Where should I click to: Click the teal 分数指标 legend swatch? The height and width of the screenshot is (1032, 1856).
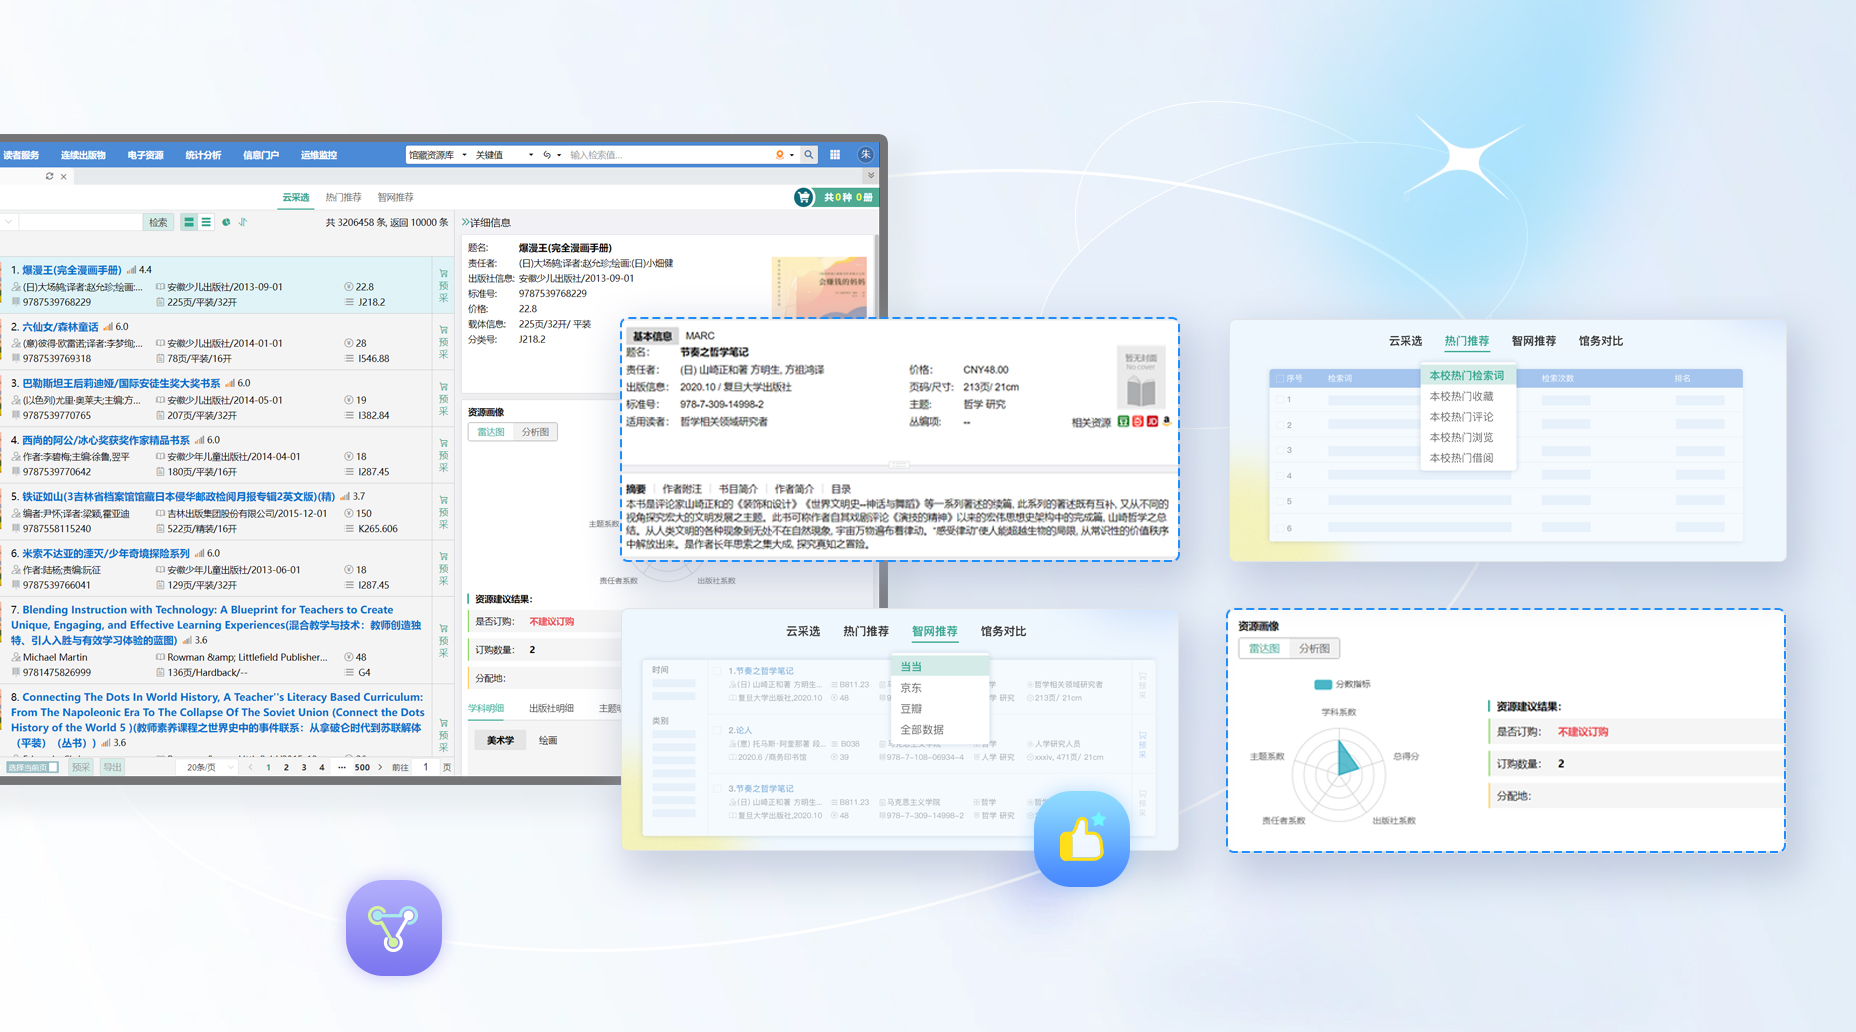(x=1322, y=685)
